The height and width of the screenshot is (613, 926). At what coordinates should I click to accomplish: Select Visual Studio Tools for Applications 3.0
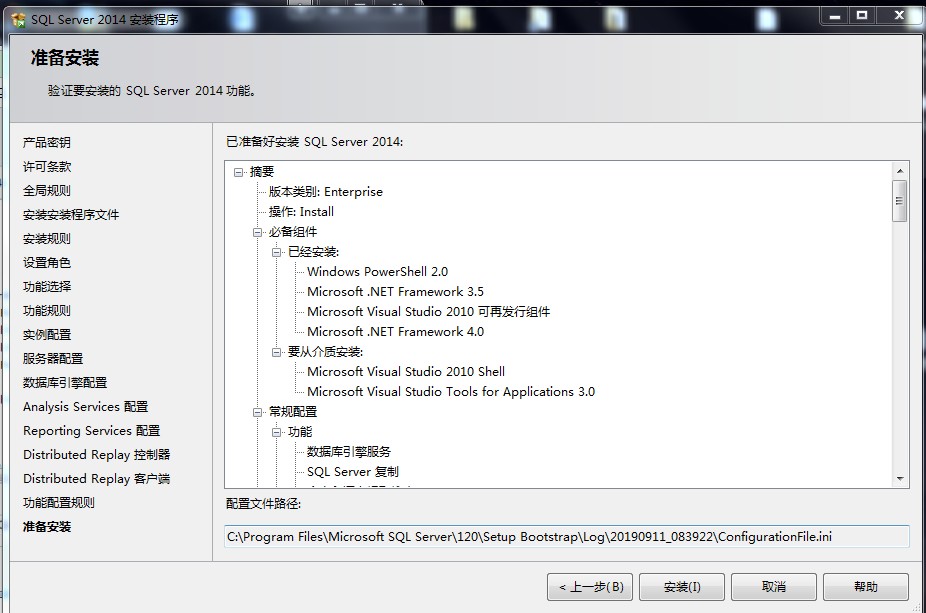pyautogui.click(x=451, y=392)
